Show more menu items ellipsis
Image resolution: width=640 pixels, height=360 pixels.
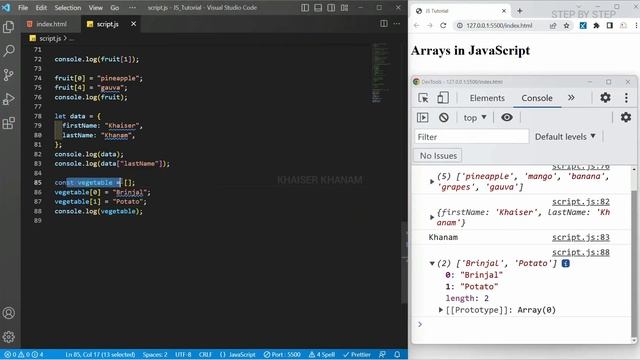click(x=132, y=8)
